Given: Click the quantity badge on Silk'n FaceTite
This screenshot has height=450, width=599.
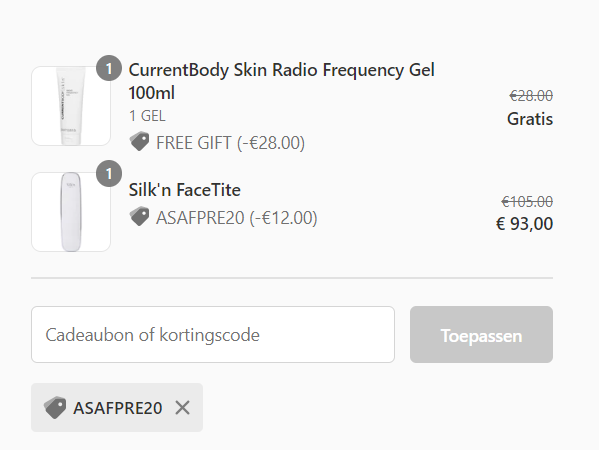Looking at the screenshot, I should (x=109, y=174).
